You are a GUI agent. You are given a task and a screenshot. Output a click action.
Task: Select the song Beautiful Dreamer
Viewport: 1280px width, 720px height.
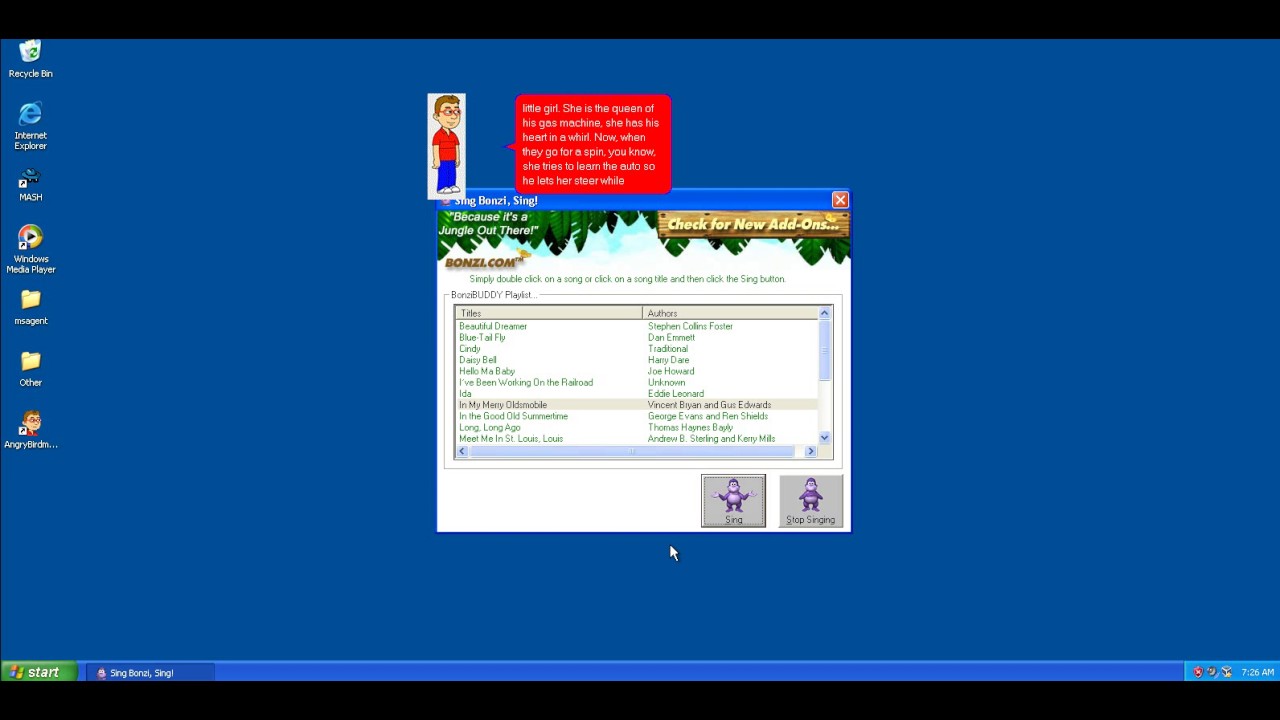pyautogui.click(x=493, y=326)
